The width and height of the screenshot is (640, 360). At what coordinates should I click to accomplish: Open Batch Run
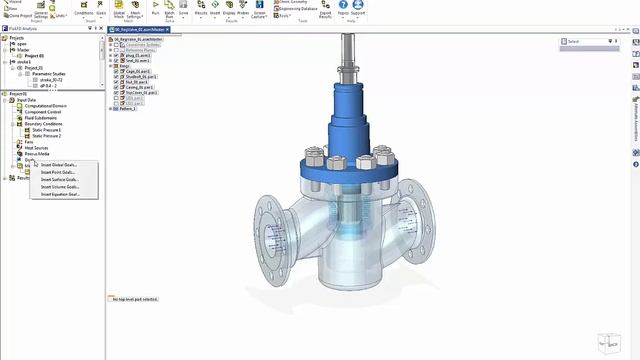169,9
